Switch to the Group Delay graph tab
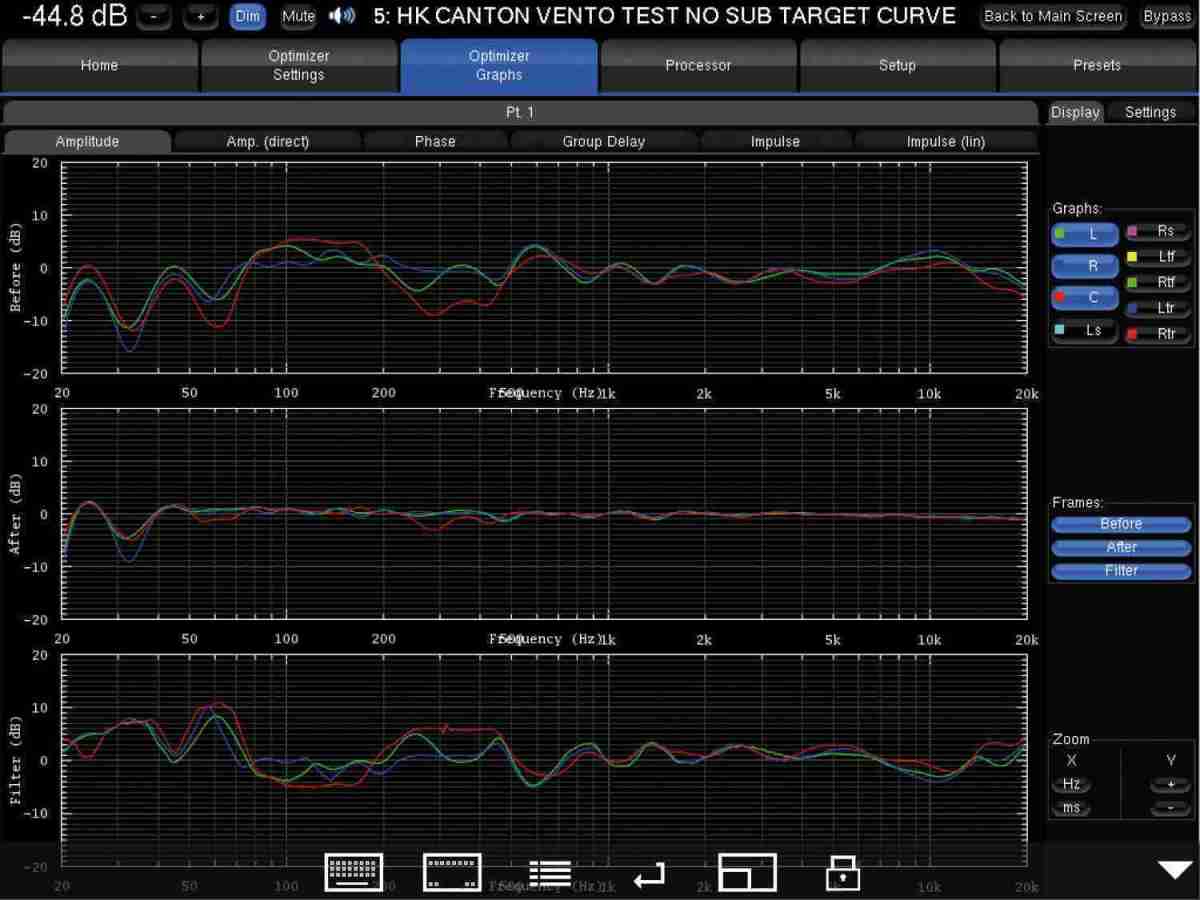The width and height of the screenshot is (1200, 900). pos(603,142)
